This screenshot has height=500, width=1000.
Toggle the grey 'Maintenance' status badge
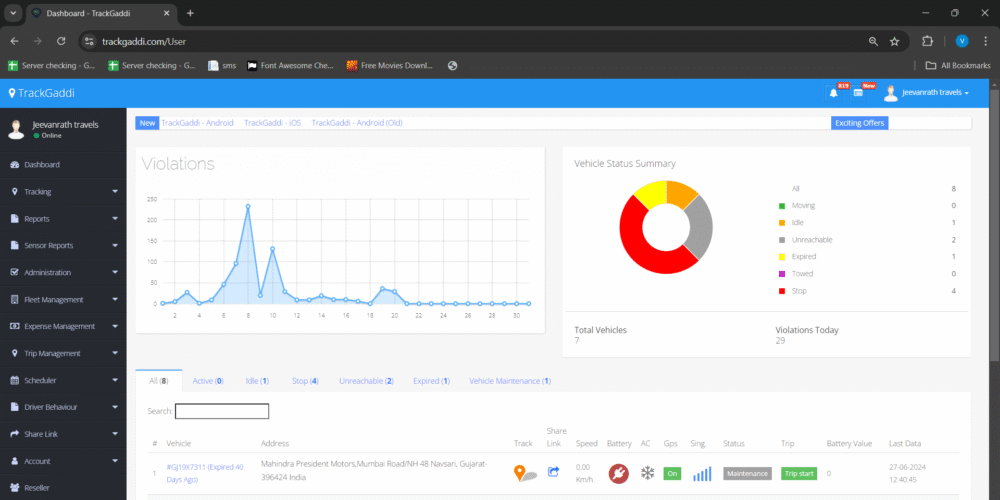[747, 474]
